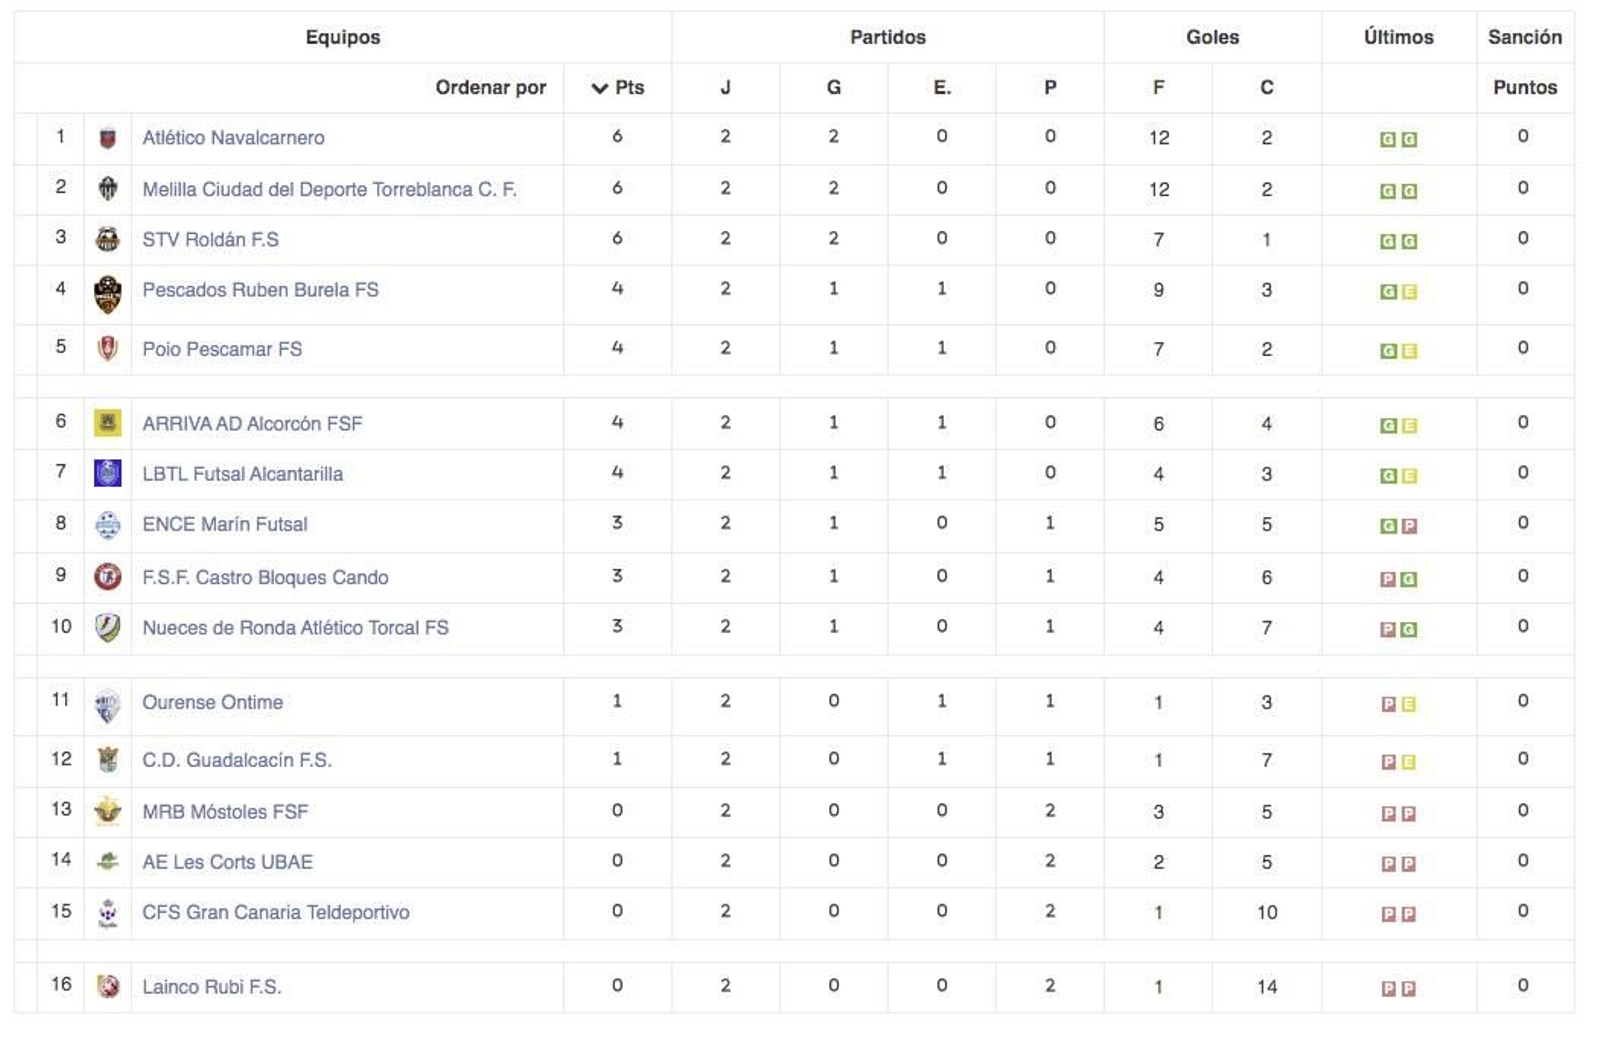Click the first green G result badge for Atlético Navalcarnero
The width and height of the screenshot is (1600, 1038).
tap(1387, 140)
